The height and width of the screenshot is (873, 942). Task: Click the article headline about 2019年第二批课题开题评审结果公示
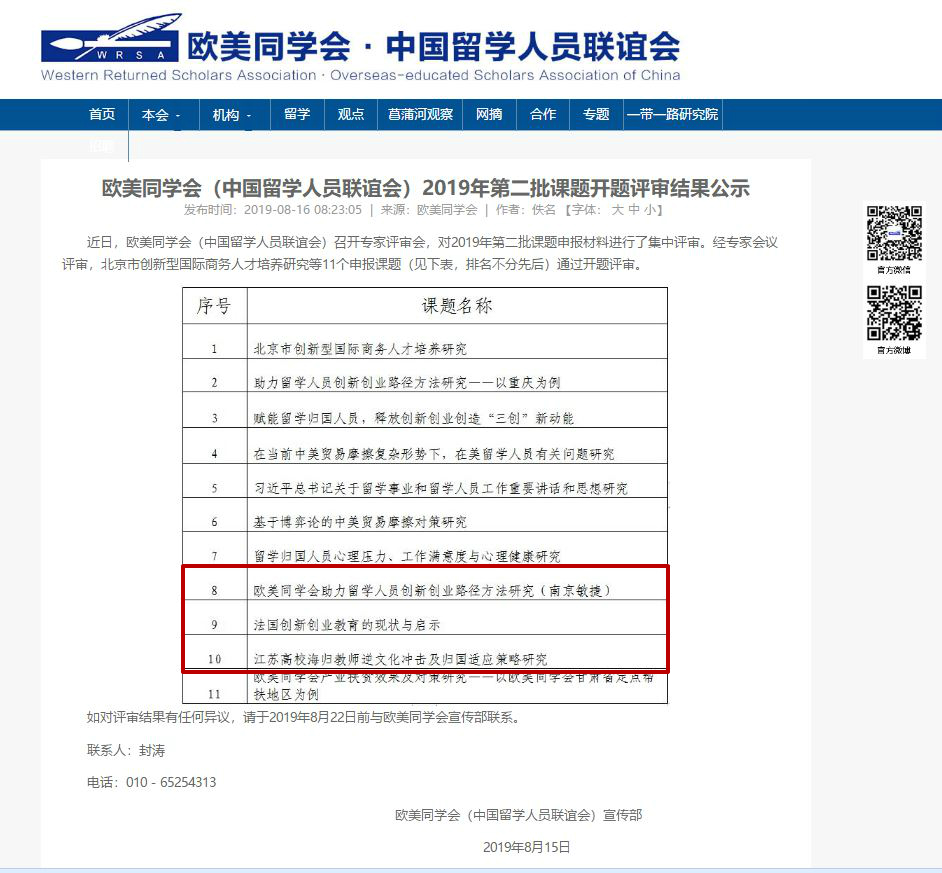click(425, 188)
